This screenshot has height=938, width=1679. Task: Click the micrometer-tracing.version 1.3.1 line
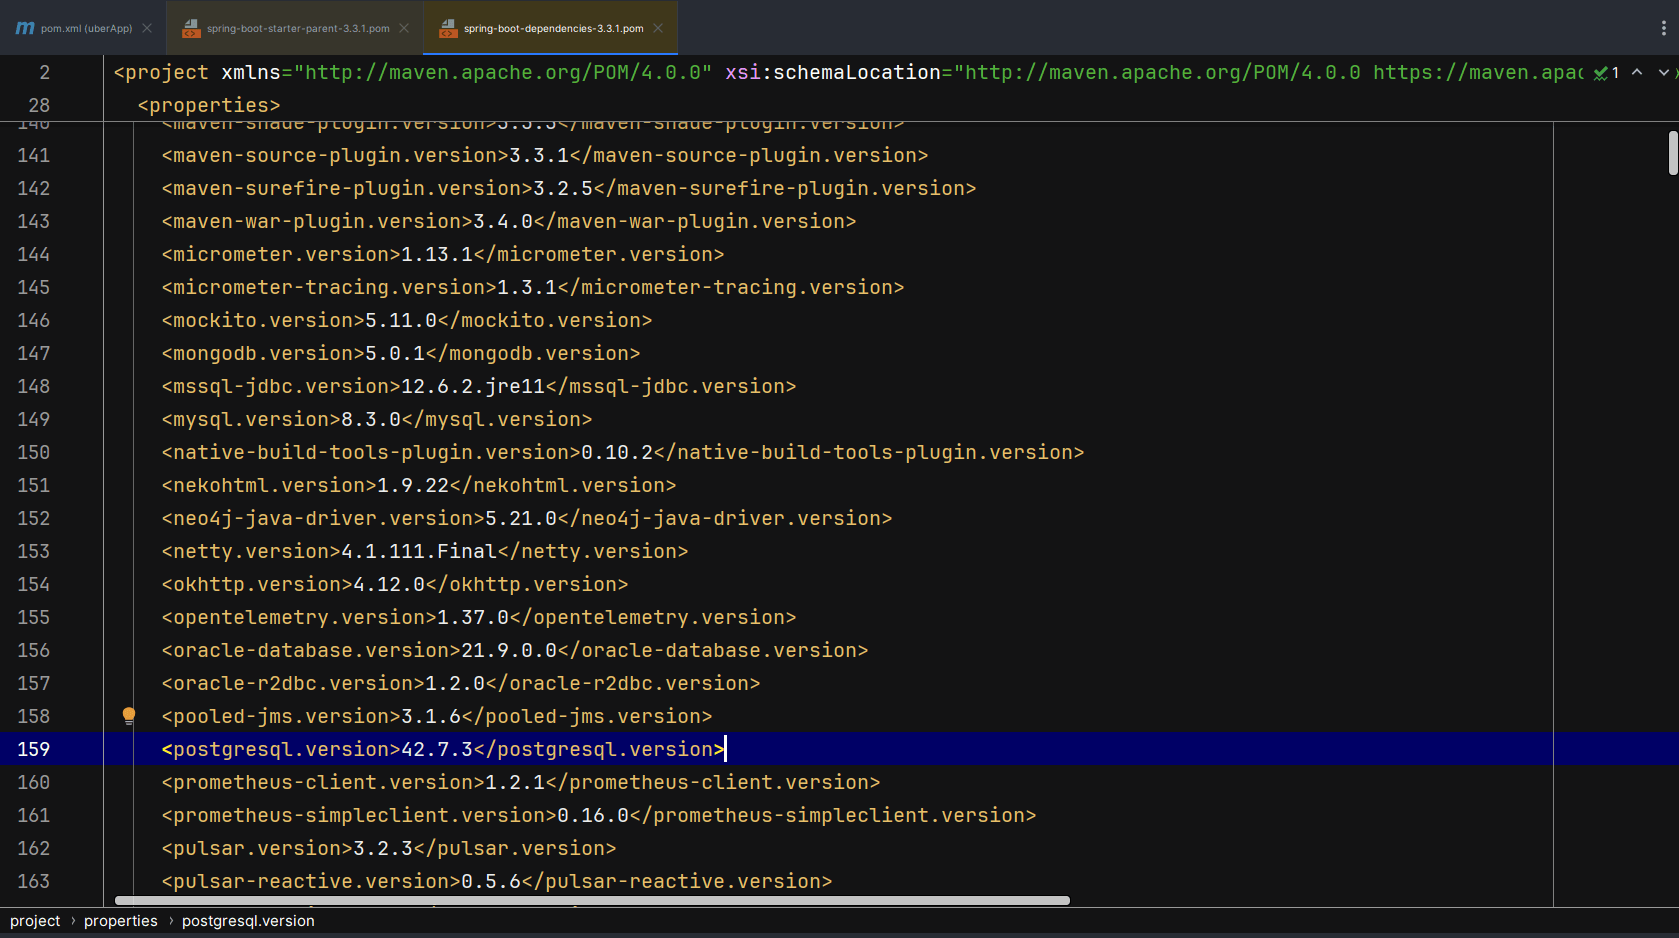click(533, 287)
